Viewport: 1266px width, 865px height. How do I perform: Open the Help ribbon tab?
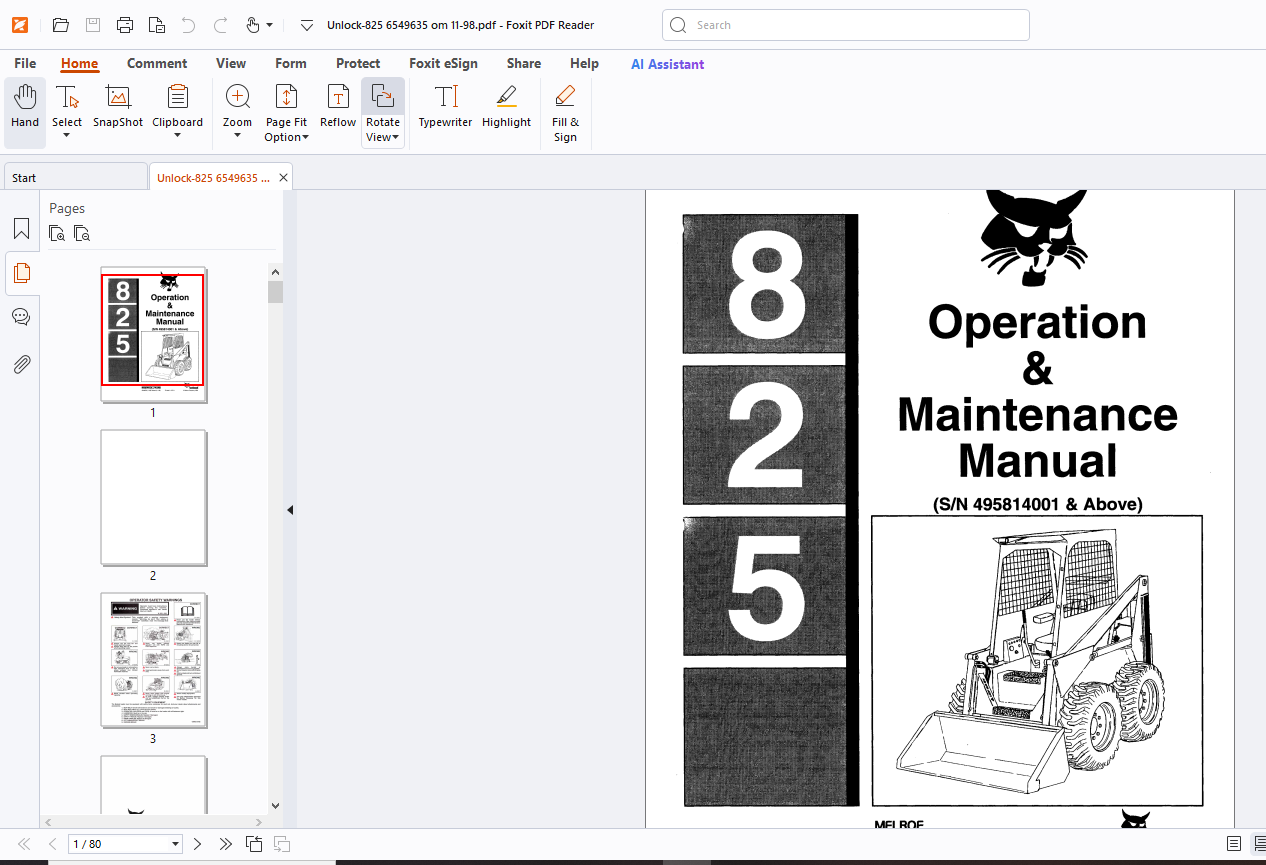[x=584, y=63]
